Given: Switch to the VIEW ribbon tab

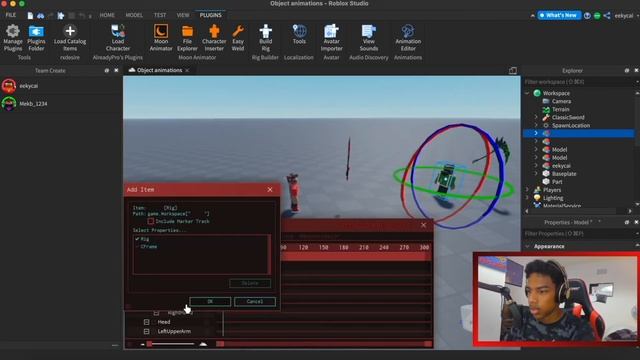Looking at the screenshot, I should [183, 15].
